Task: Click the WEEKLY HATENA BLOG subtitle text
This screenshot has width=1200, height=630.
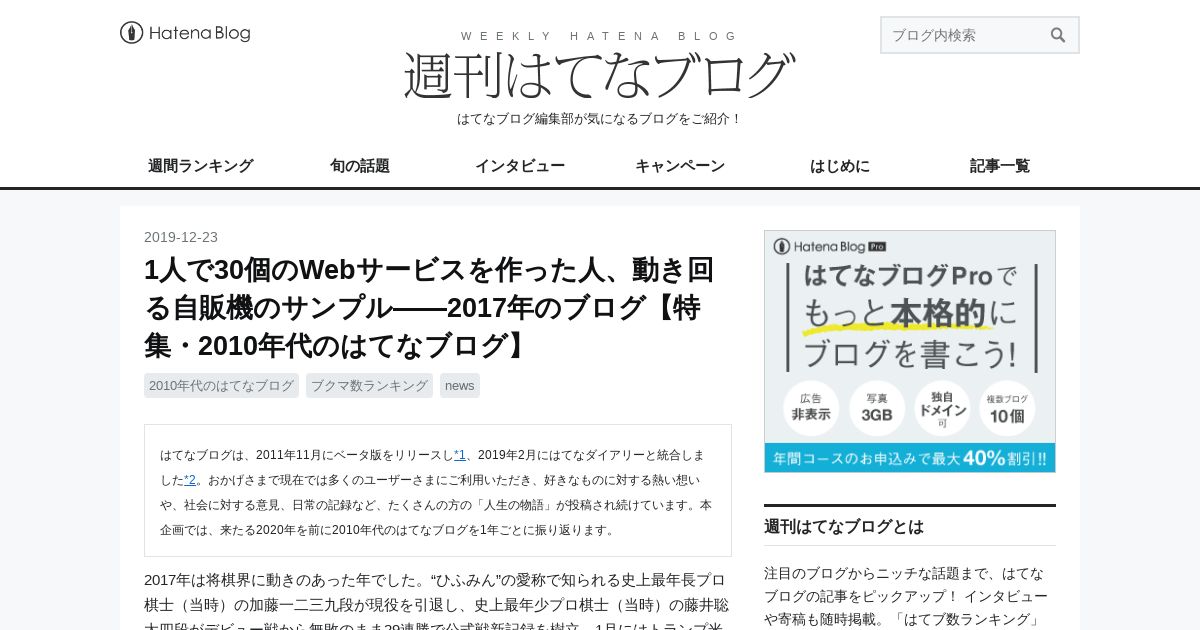Action: (599, 36)
